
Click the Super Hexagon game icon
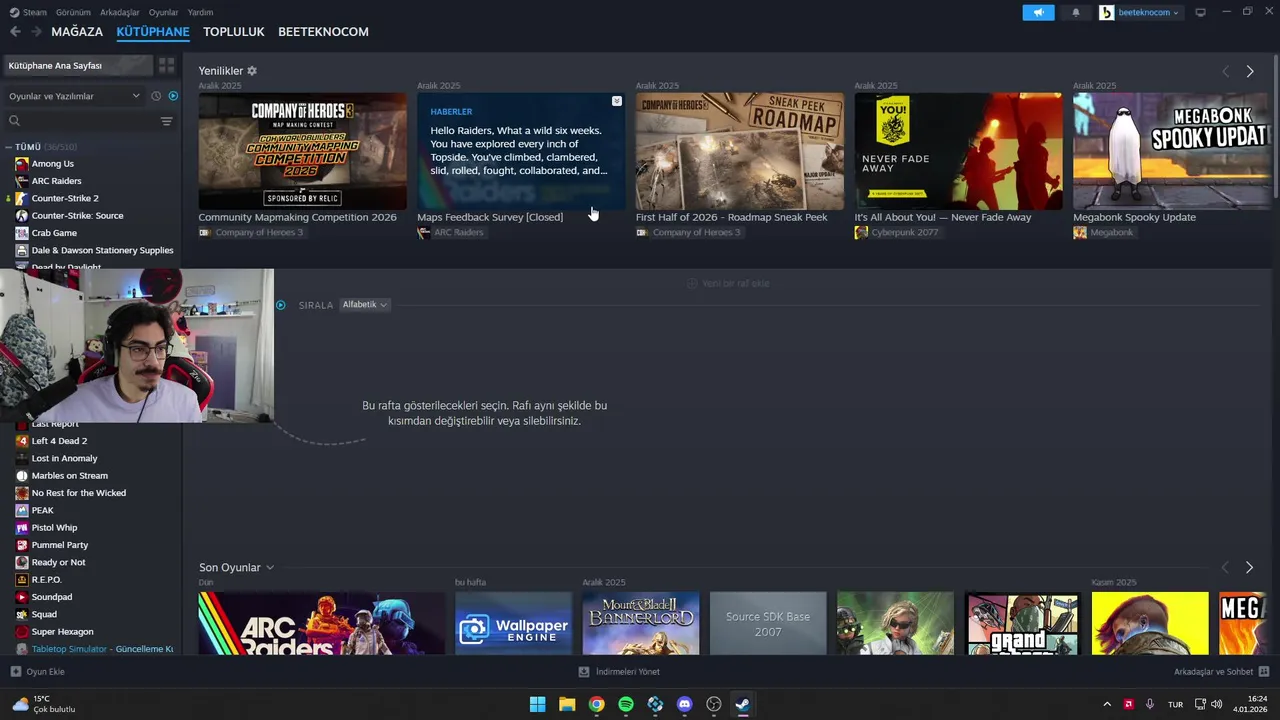coord(22,632)
